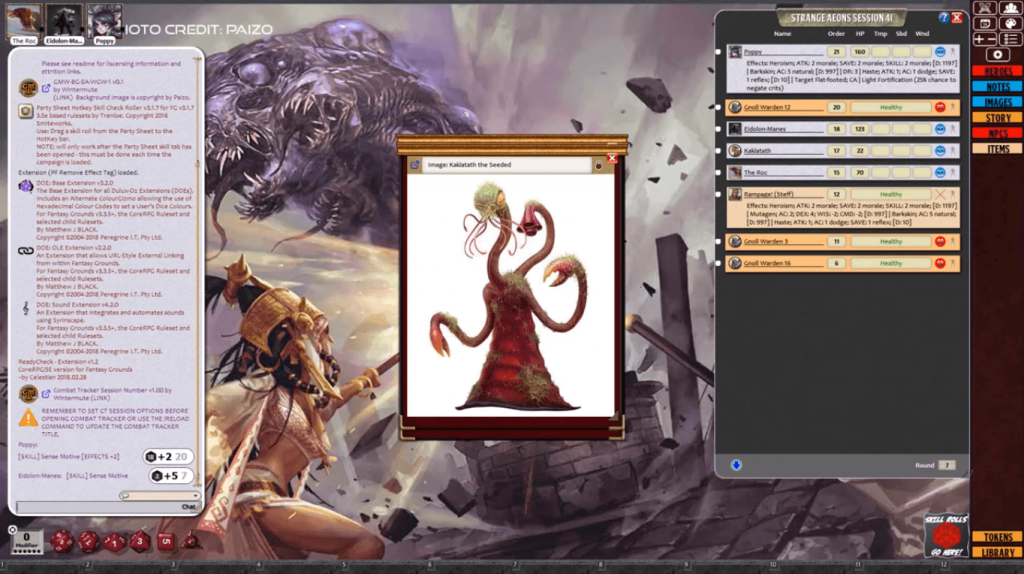This screenshot has height=574, width=1024.
Task: Click the d12 die
Action: coord(88,541)
